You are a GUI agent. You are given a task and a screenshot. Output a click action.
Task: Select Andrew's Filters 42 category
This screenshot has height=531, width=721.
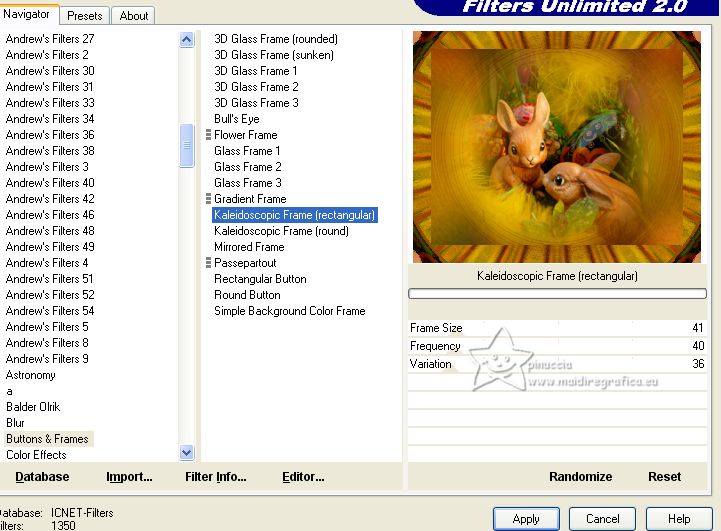coord(50,199)
